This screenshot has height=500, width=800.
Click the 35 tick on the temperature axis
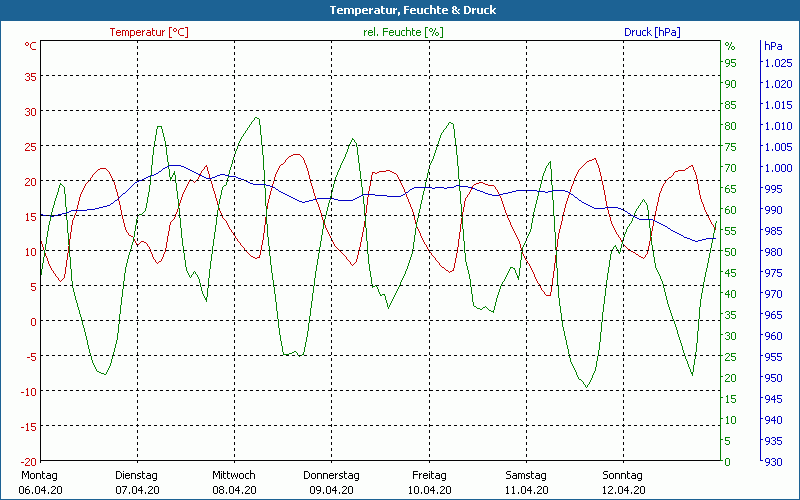point(30,76)
